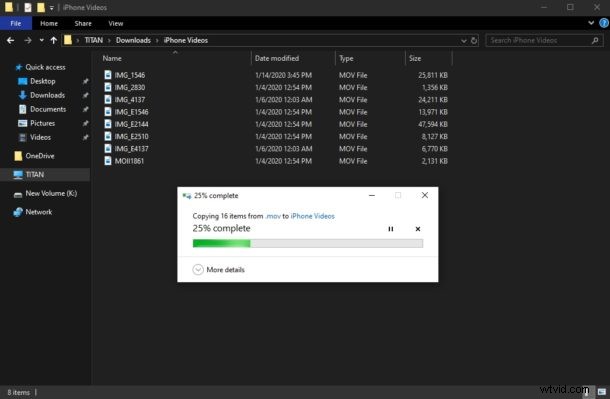Select the IMG_E4137 file icon
This screenshot has height=399, width=610.
[x=108, y=149]
